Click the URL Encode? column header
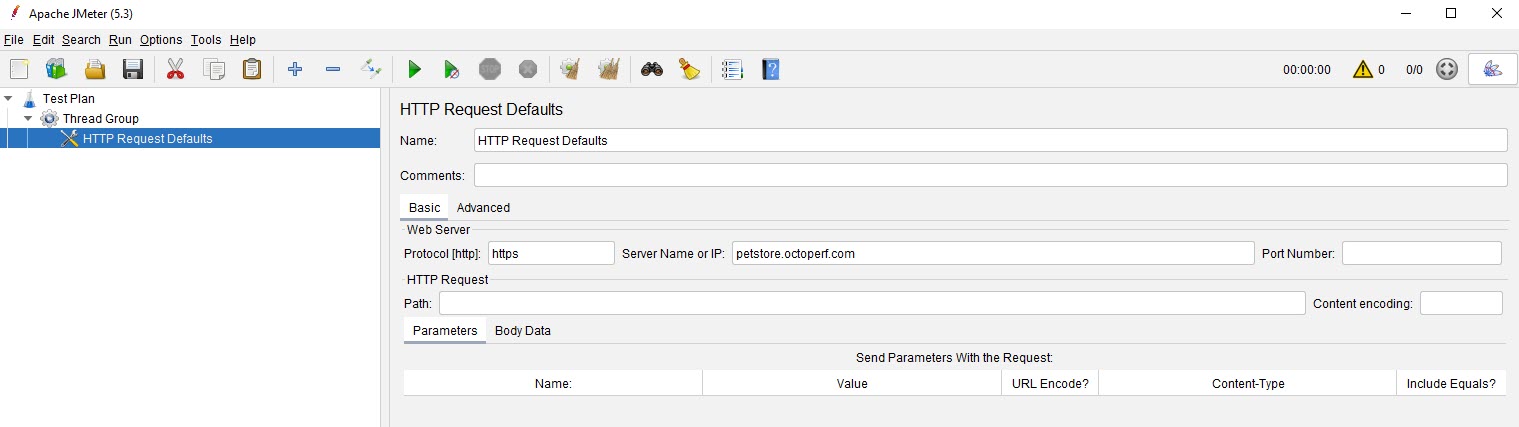 coord(1050,383)
